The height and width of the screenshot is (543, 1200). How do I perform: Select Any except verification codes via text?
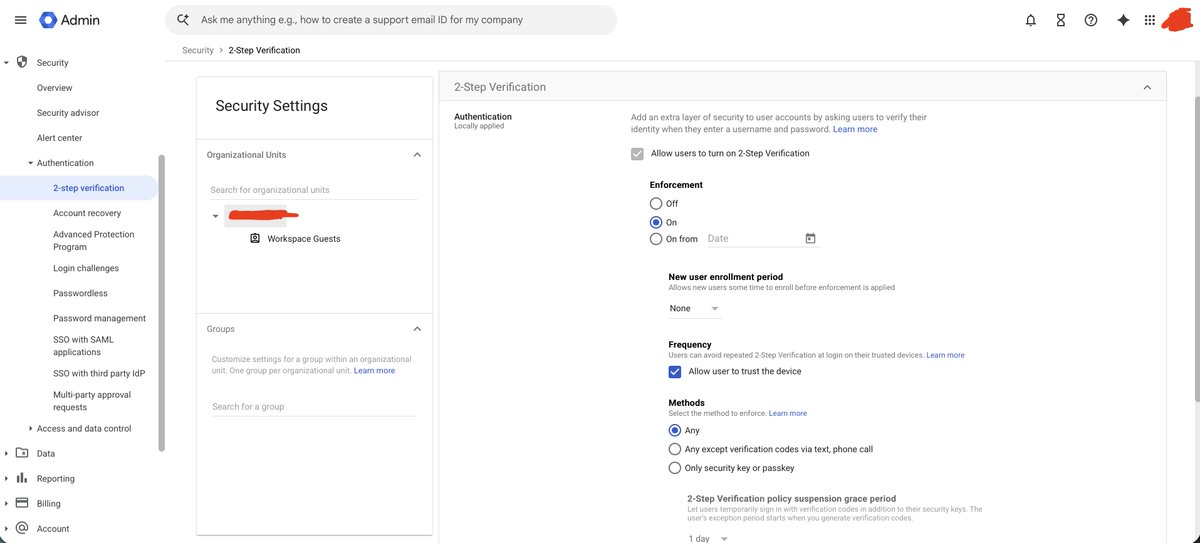click(675, 450)
